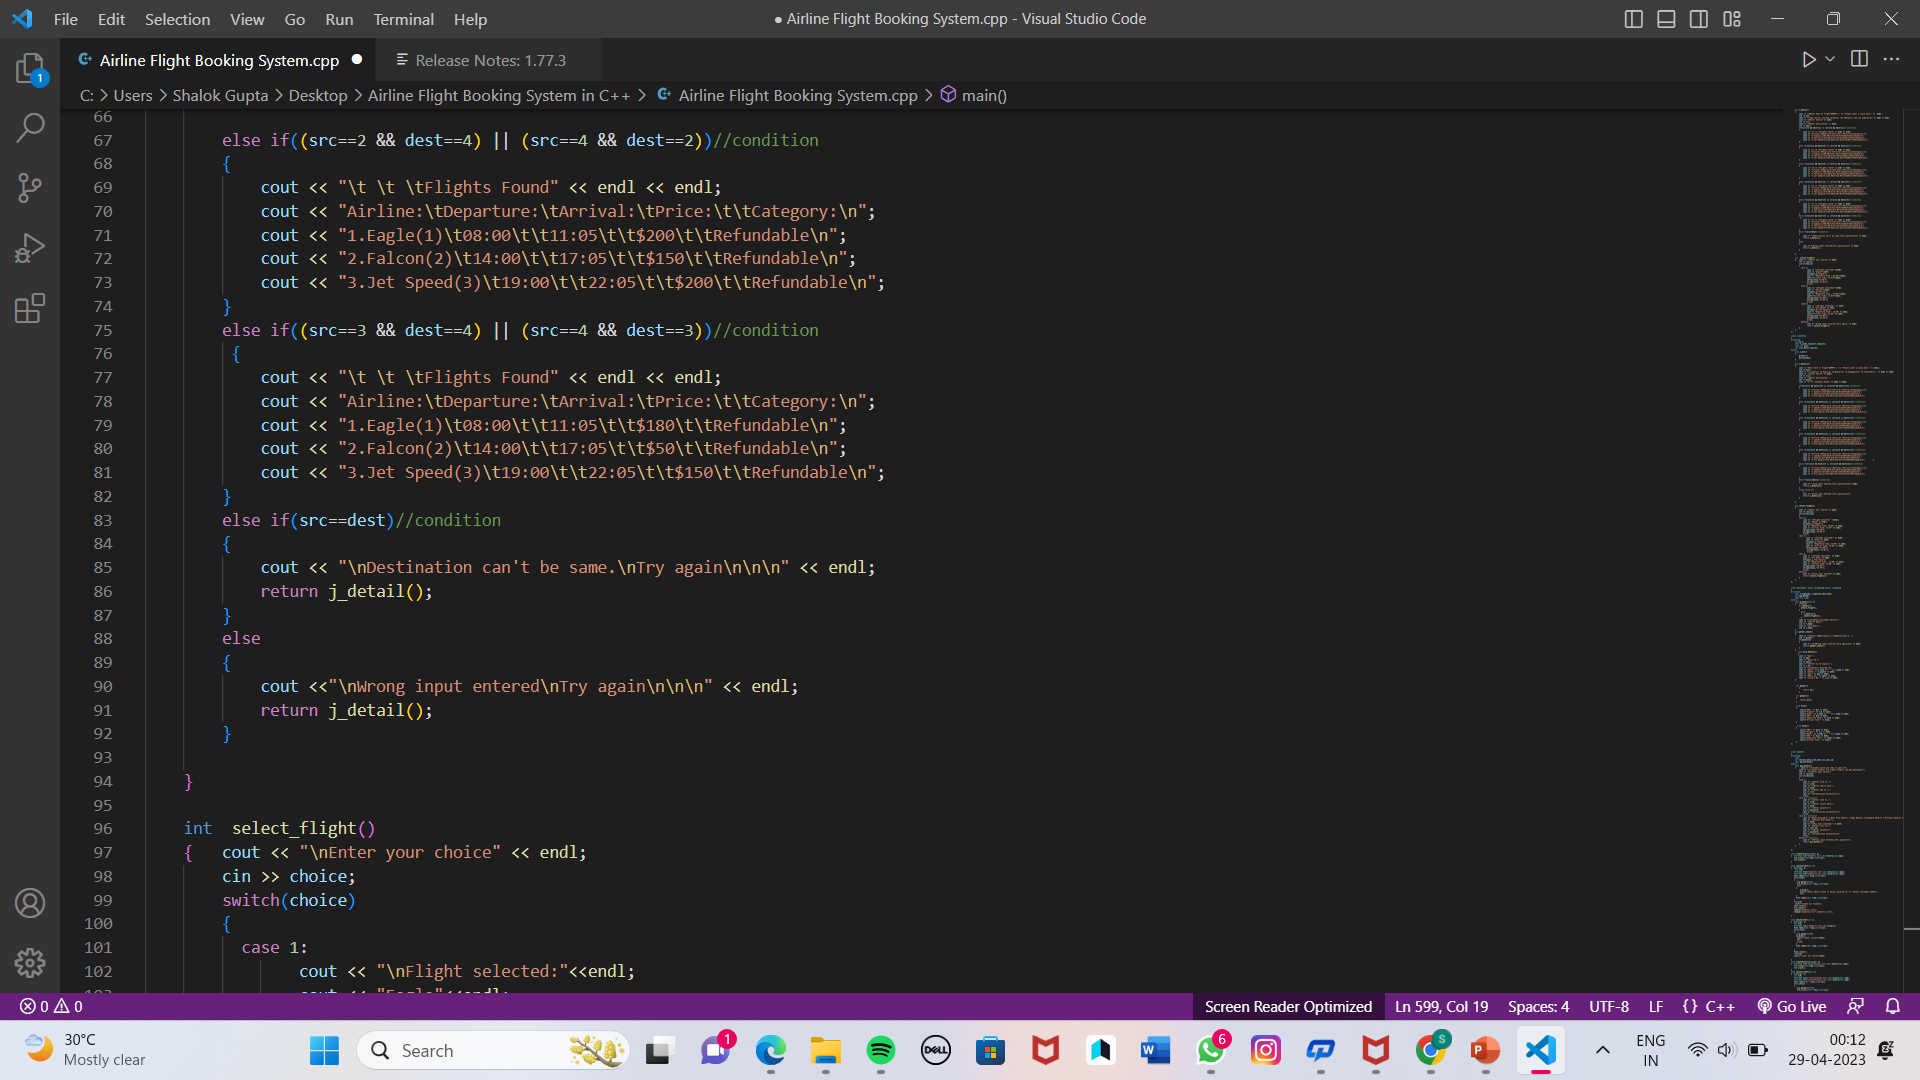This screenshot has width=1920, height=1080.
Task: Open the Search view icon
Action: [30, 128]
